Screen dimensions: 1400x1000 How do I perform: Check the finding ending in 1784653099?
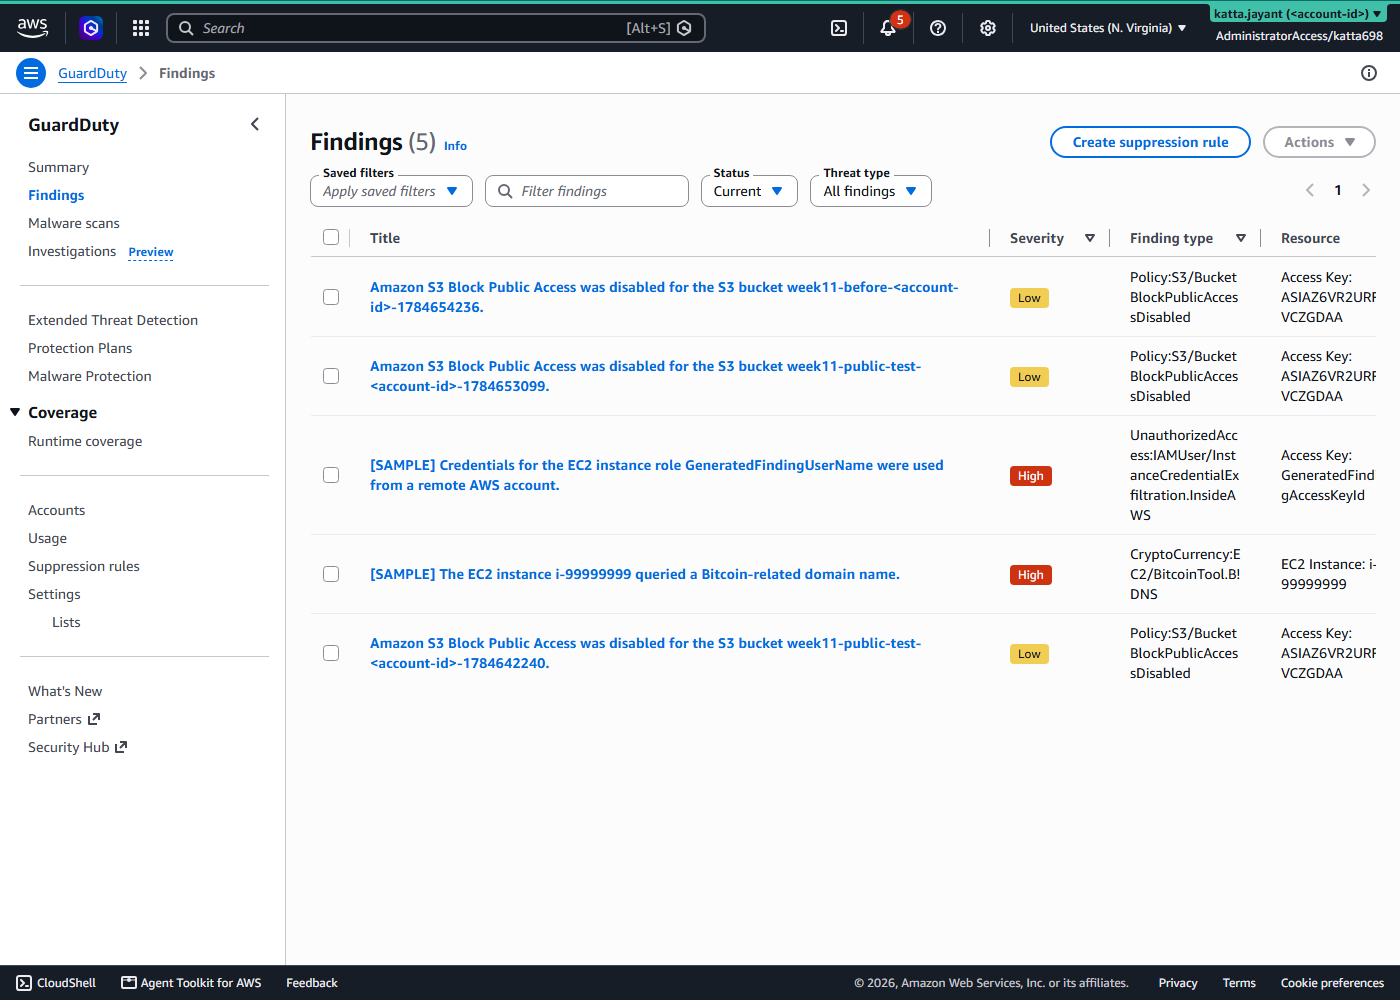pyautogui.click(x=331, y=376)
